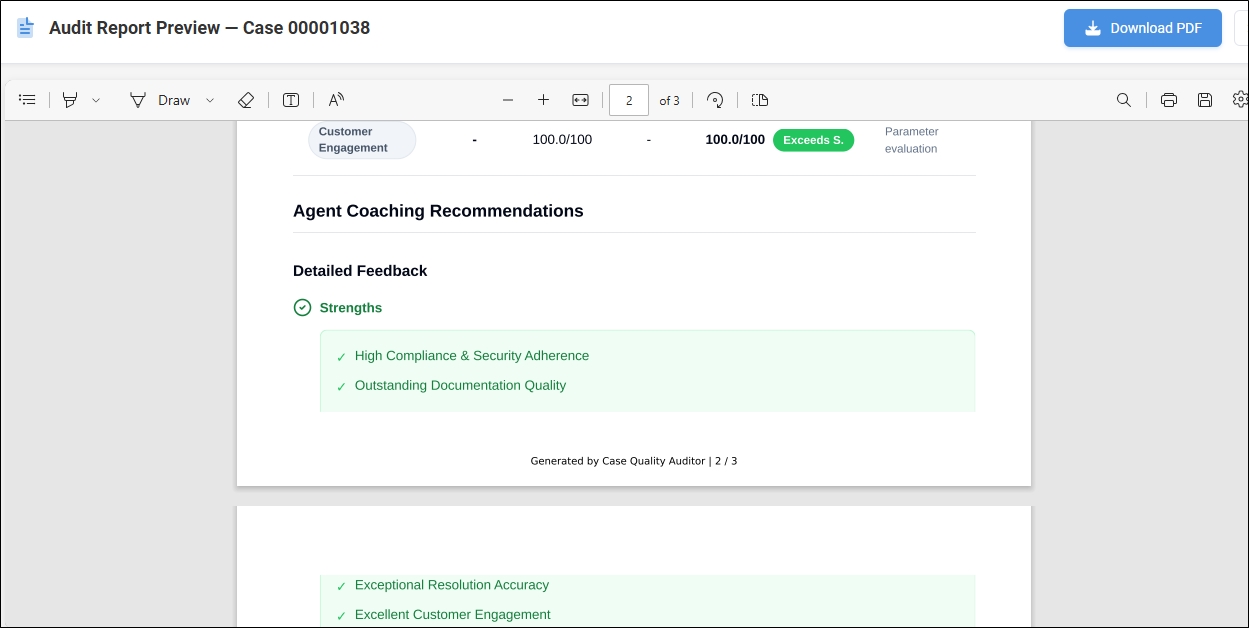Click the Download PDF button
The width and height of the screenshot is (1249, 628).
1142,28
